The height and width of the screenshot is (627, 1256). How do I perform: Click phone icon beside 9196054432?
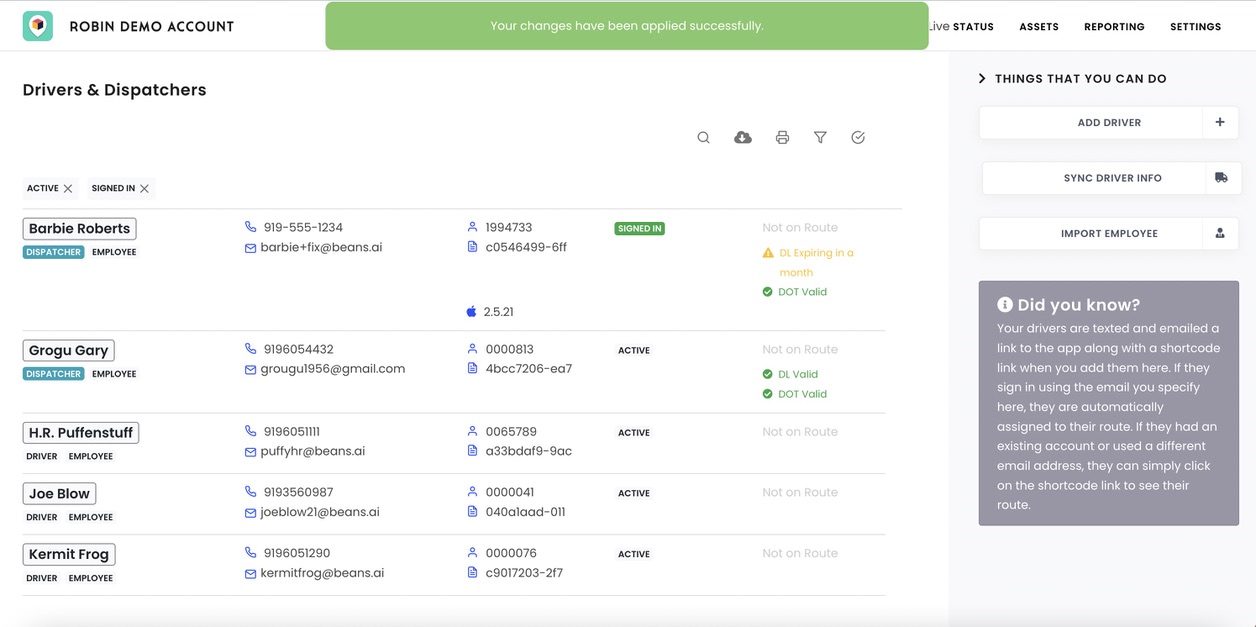pyautogui.click(x=251, y=349)
